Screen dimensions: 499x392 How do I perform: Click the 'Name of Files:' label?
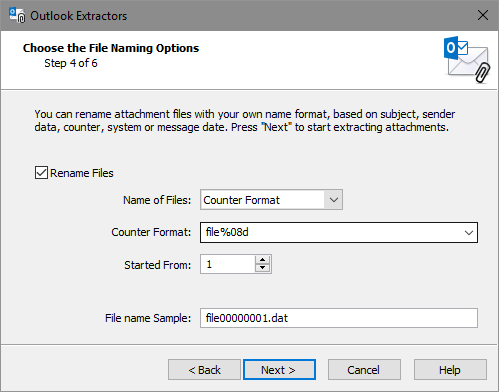pyautogui.click(x=157, y=200)
